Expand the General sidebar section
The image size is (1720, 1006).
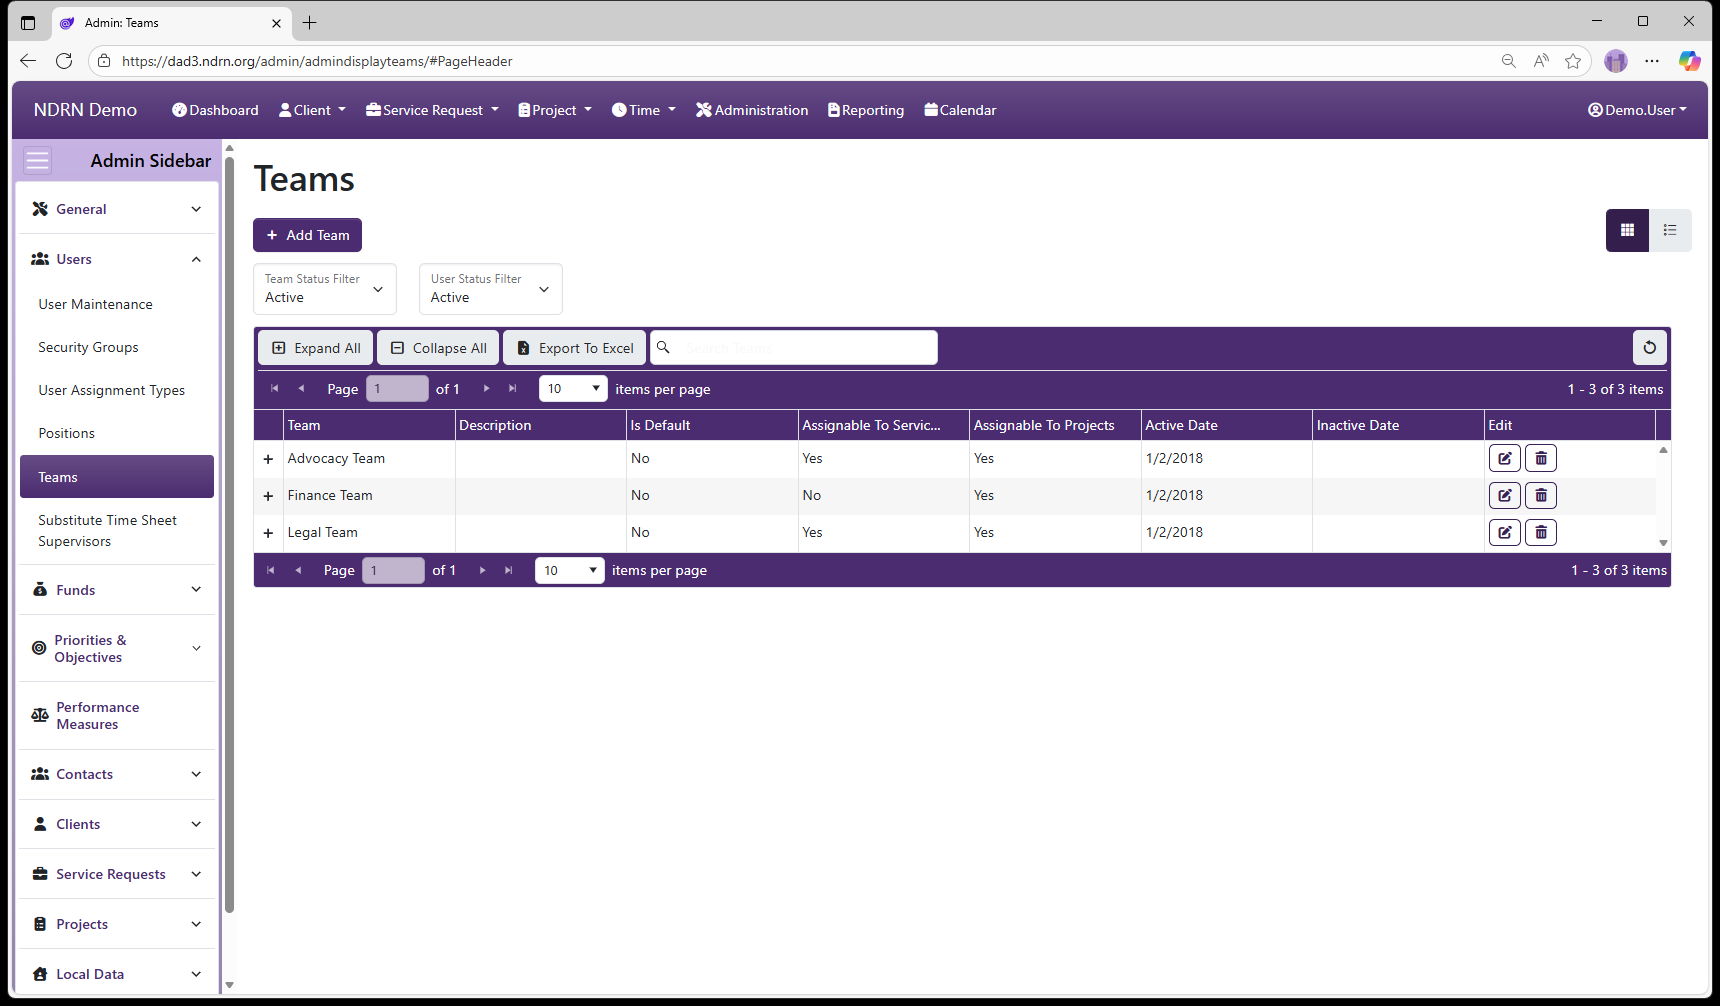click(x=117, y=209)
